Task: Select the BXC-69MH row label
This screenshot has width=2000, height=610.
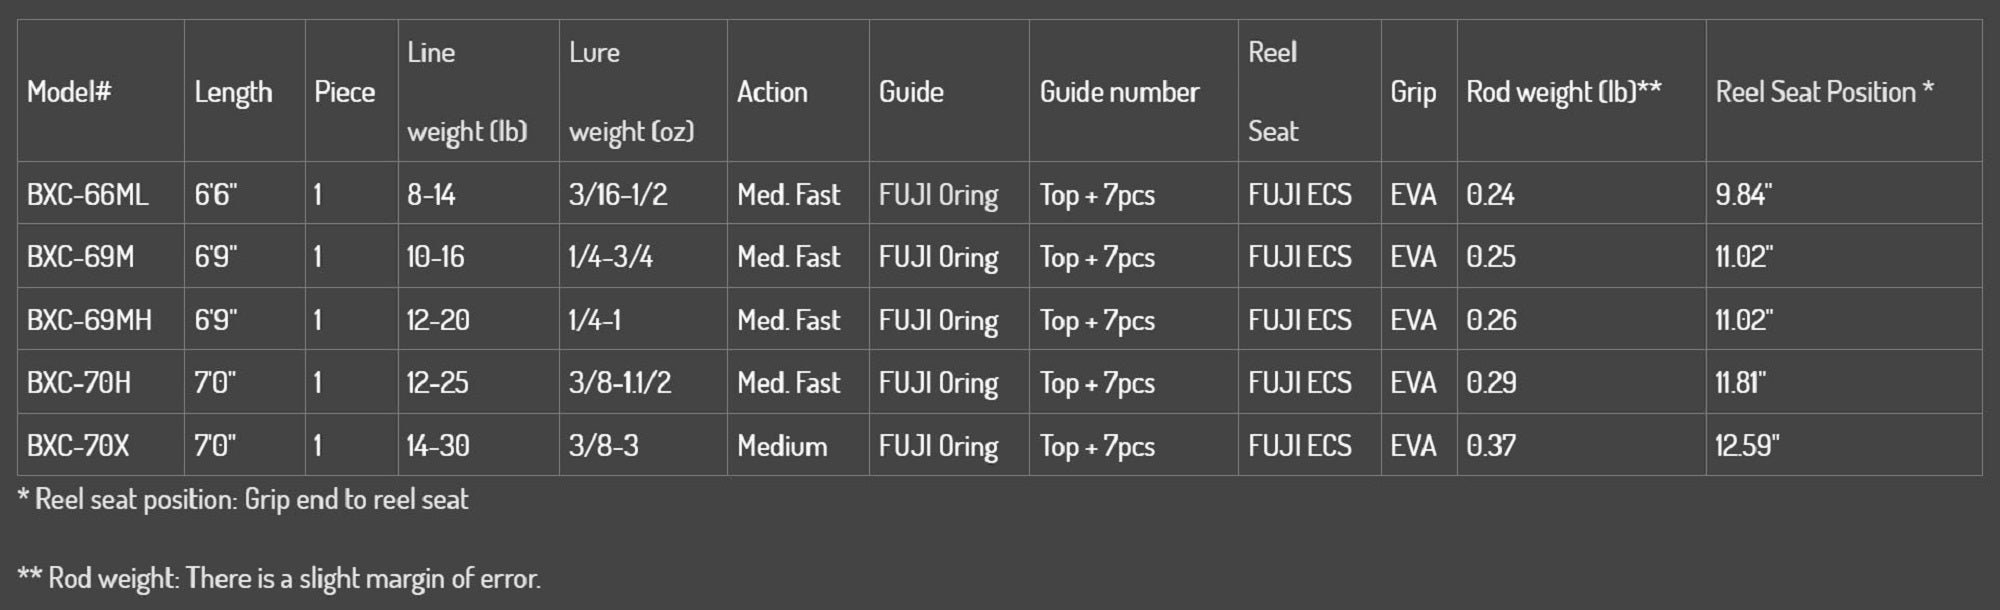Action: [x=90, y=320]
